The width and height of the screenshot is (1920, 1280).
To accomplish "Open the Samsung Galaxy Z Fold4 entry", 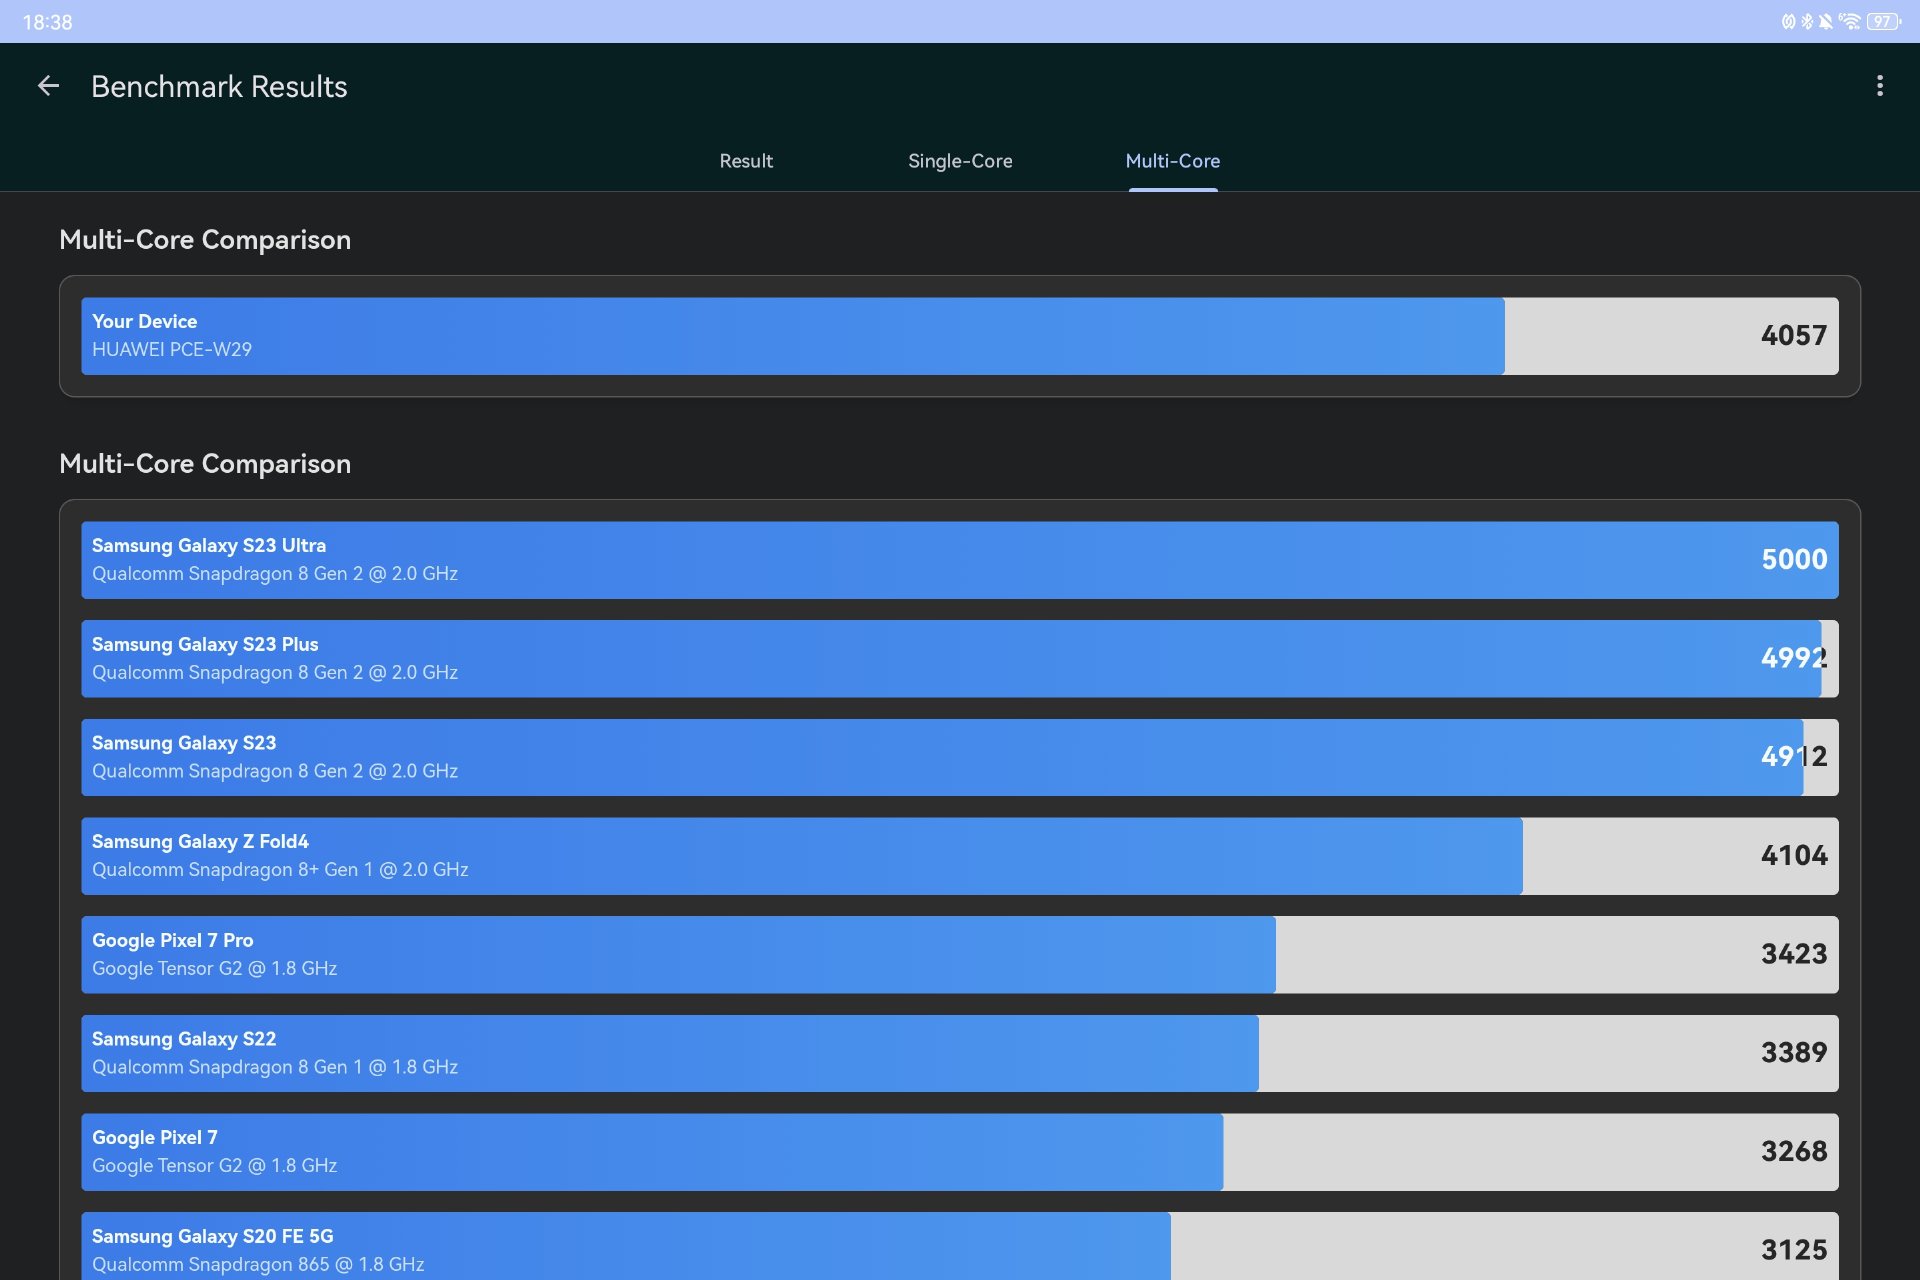I will pyautogui.click(x=960, y=856).
